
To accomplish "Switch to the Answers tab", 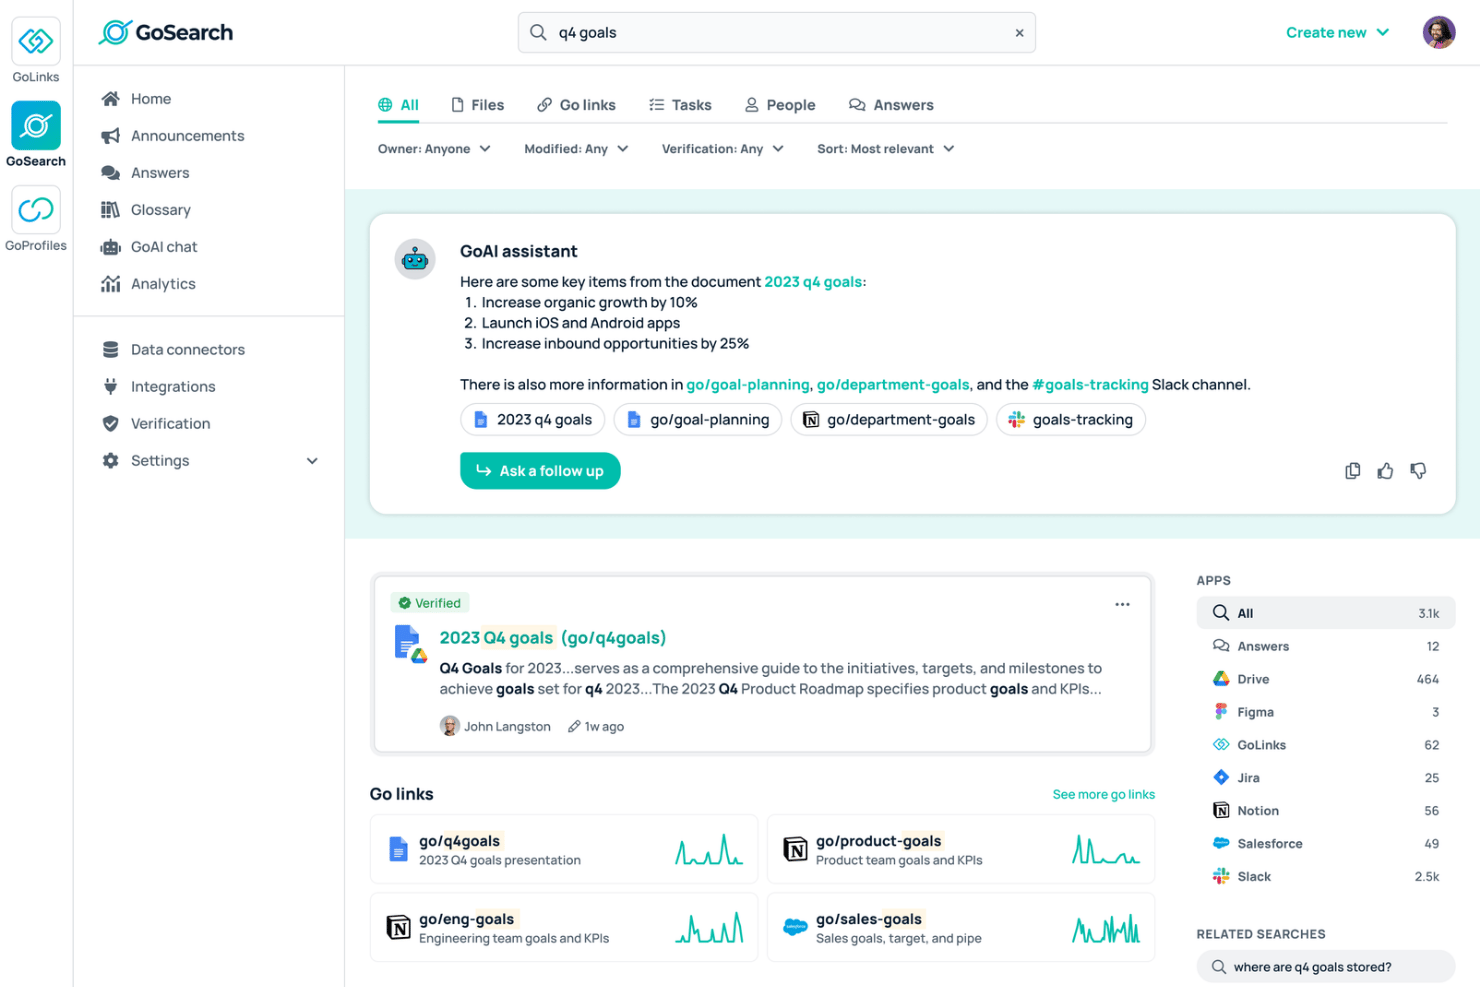I will tap(891, 105).
